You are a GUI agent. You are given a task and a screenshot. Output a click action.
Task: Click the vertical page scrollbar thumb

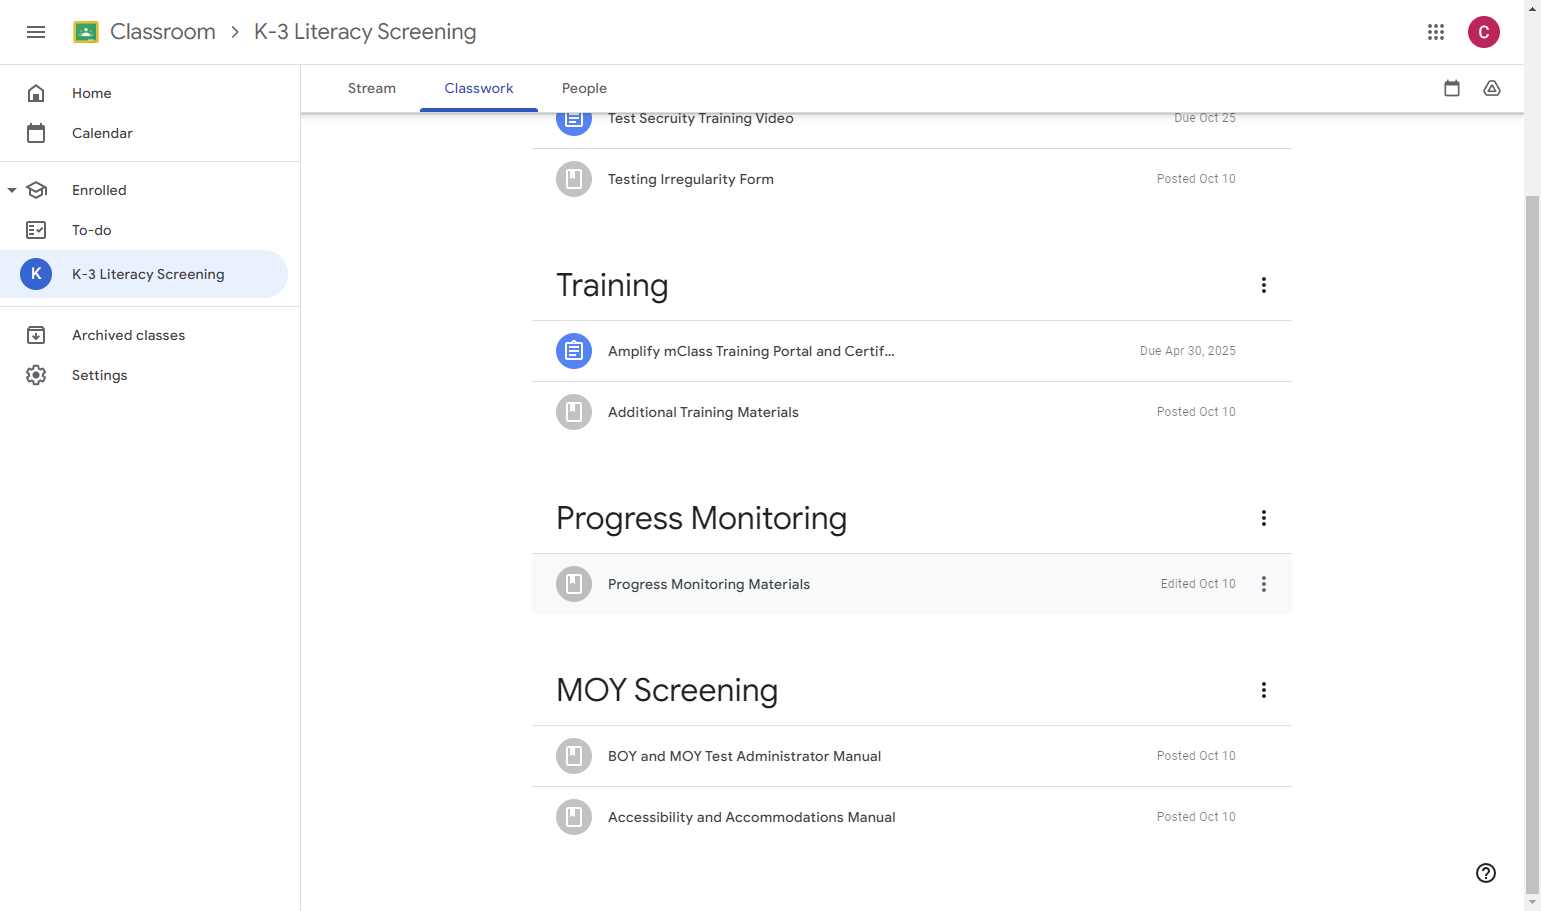tap(1532, 545)
